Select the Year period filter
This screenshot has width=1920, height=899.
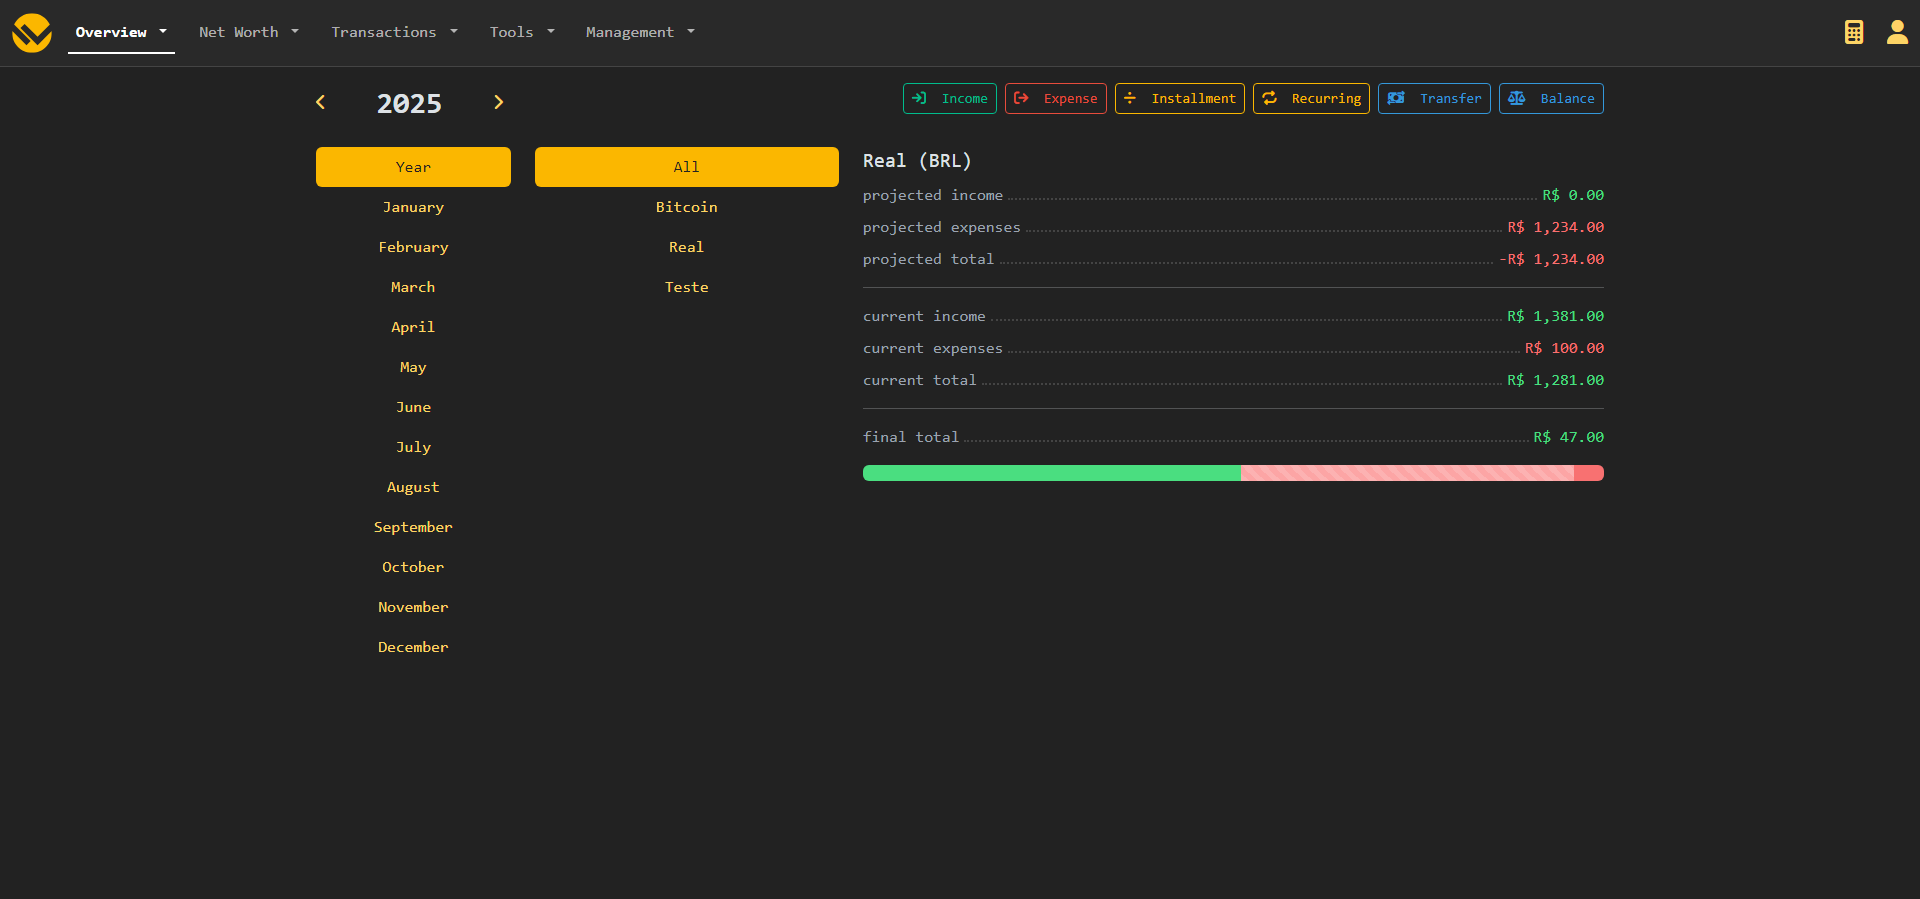(413, 167)
